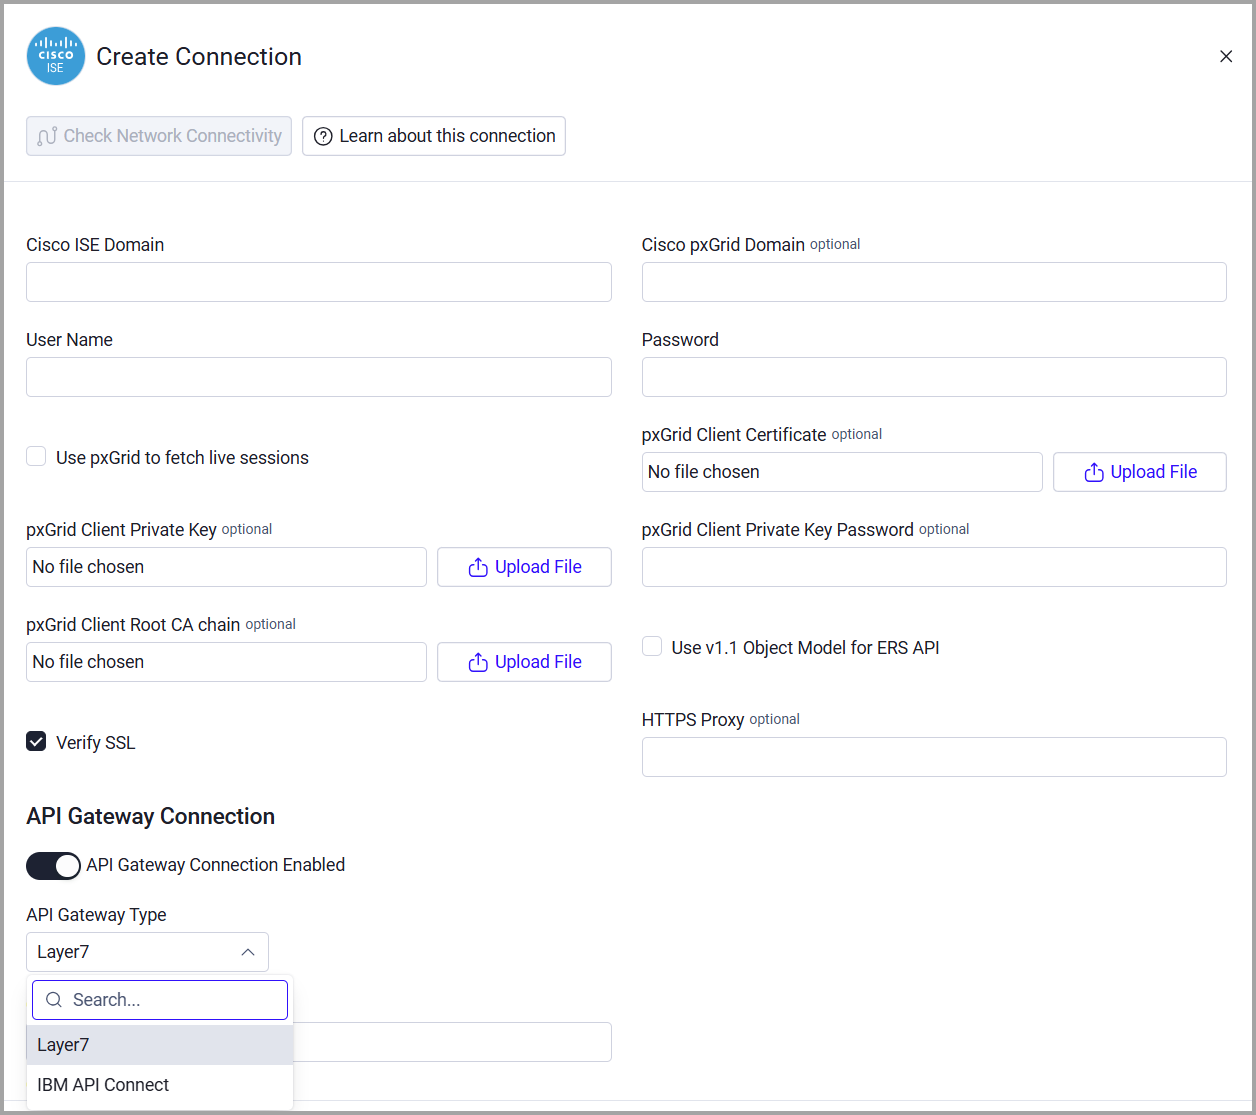Click the pxGrid Root CA chain file display
Image resolution: width=1256 pixels, height=1115 pixels.
(226, 662)
